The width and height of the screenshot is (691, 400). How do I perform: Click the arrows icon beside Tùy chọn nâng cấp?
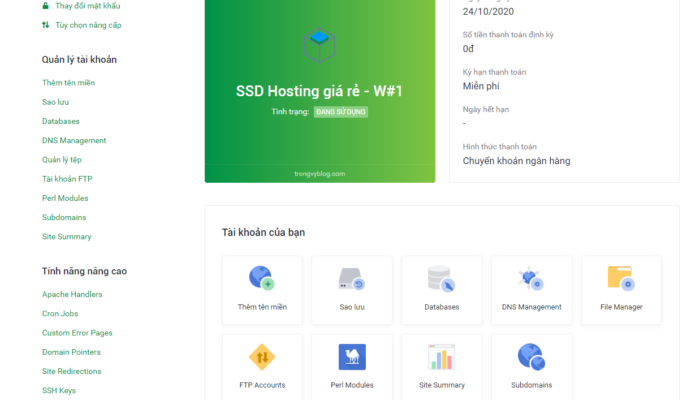click(45, 25)
